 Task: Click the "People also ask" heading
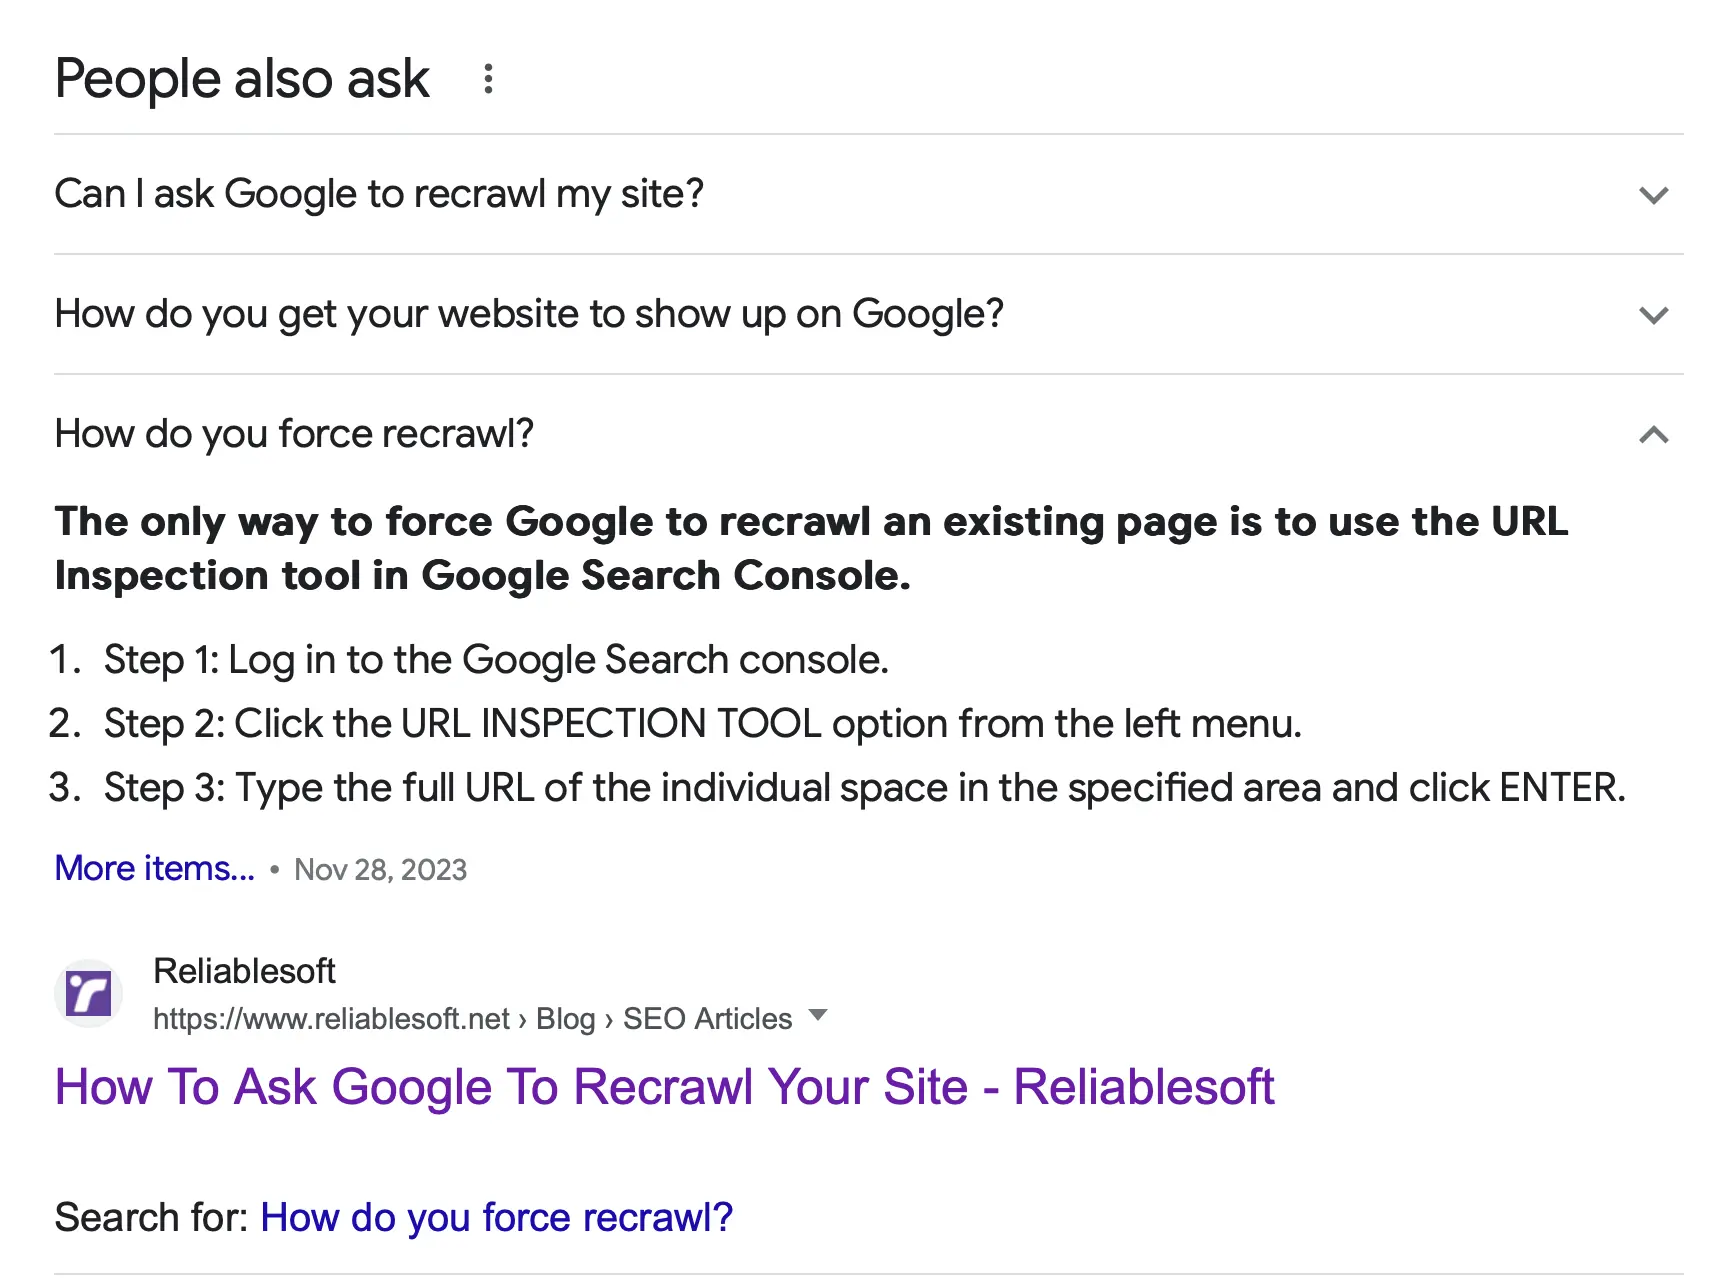coord(242,79)
